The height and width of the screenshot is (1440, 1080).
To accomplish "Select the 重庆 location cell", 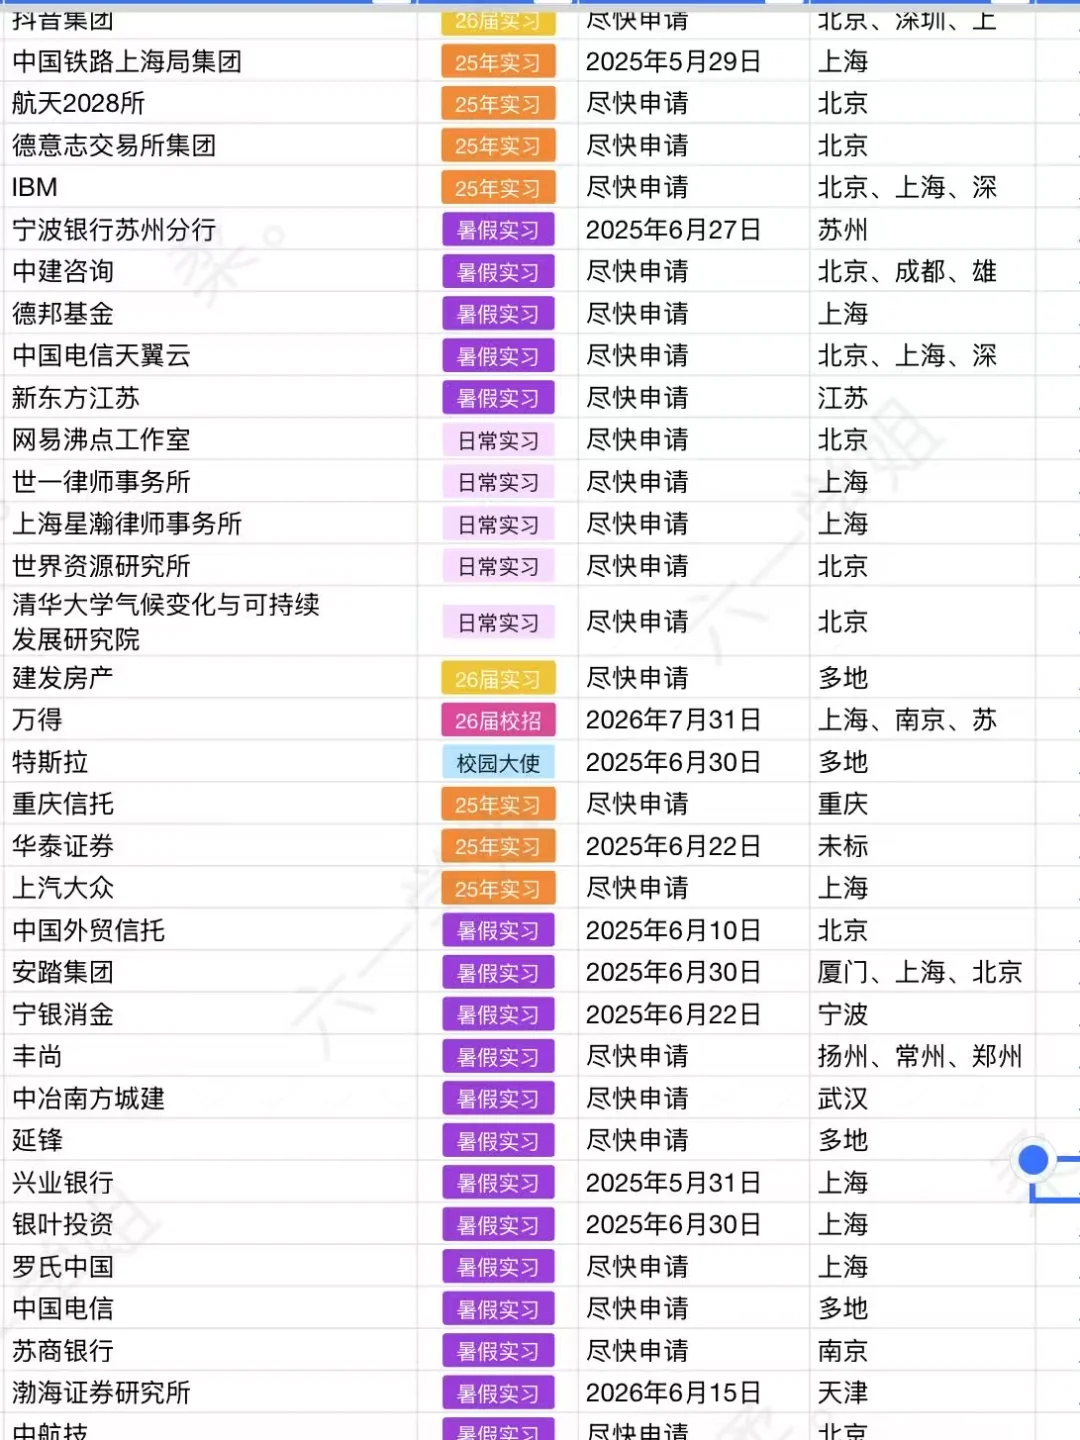I will pyautogui.click(x=922, y=804).
